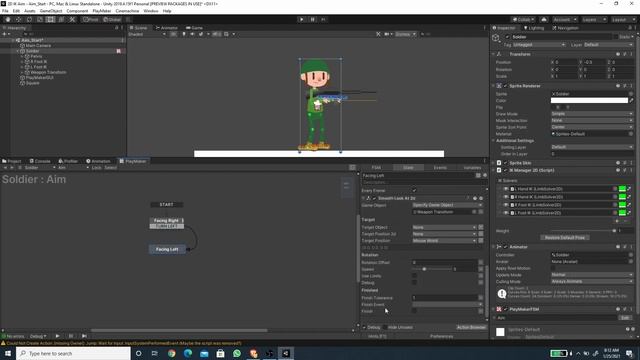Toggle the Hide Unused checkbox
This screenshot has width=640, height=360.
point(384,327)
